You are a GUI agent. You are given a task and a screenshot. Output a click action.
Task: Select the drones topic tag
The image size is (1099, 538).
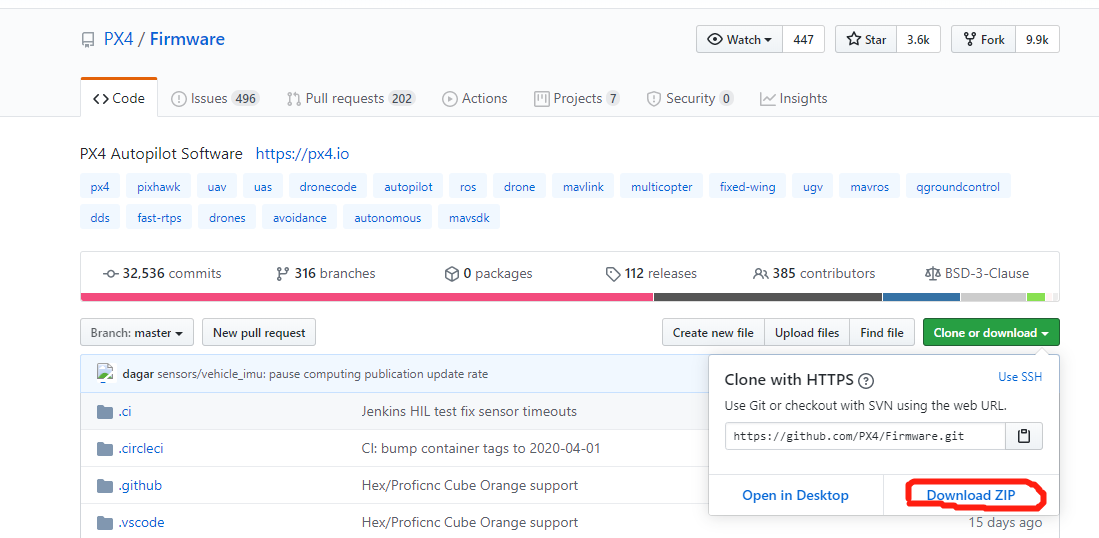point(227,218)
